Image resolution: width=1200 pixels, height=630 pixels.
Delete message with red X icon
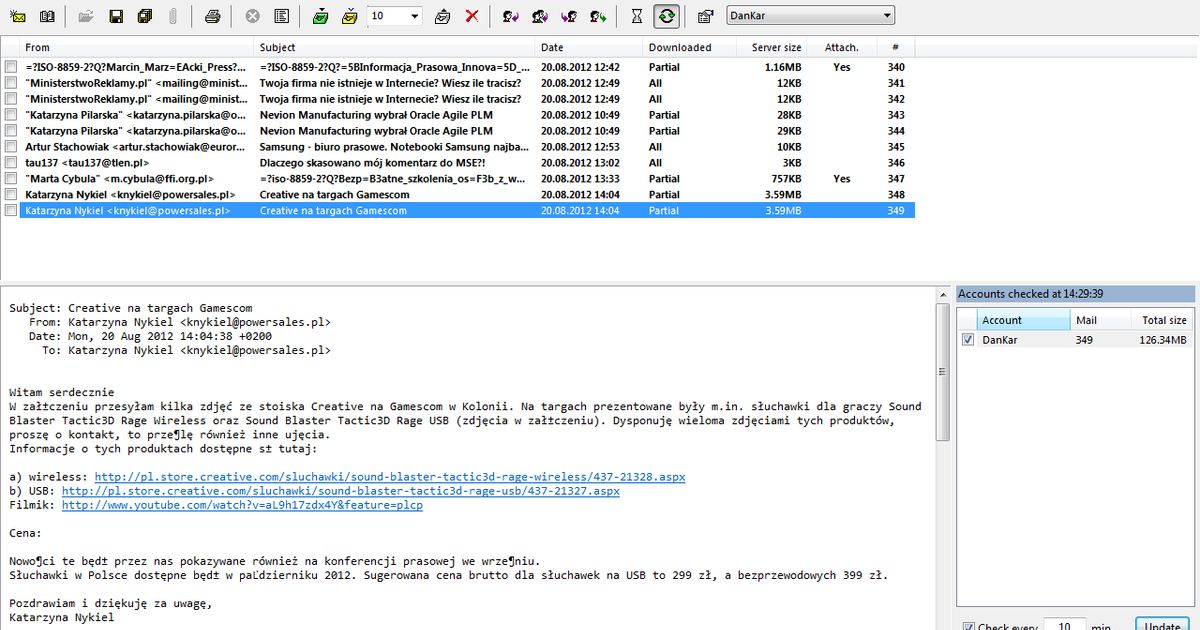[x=472, y=16]
